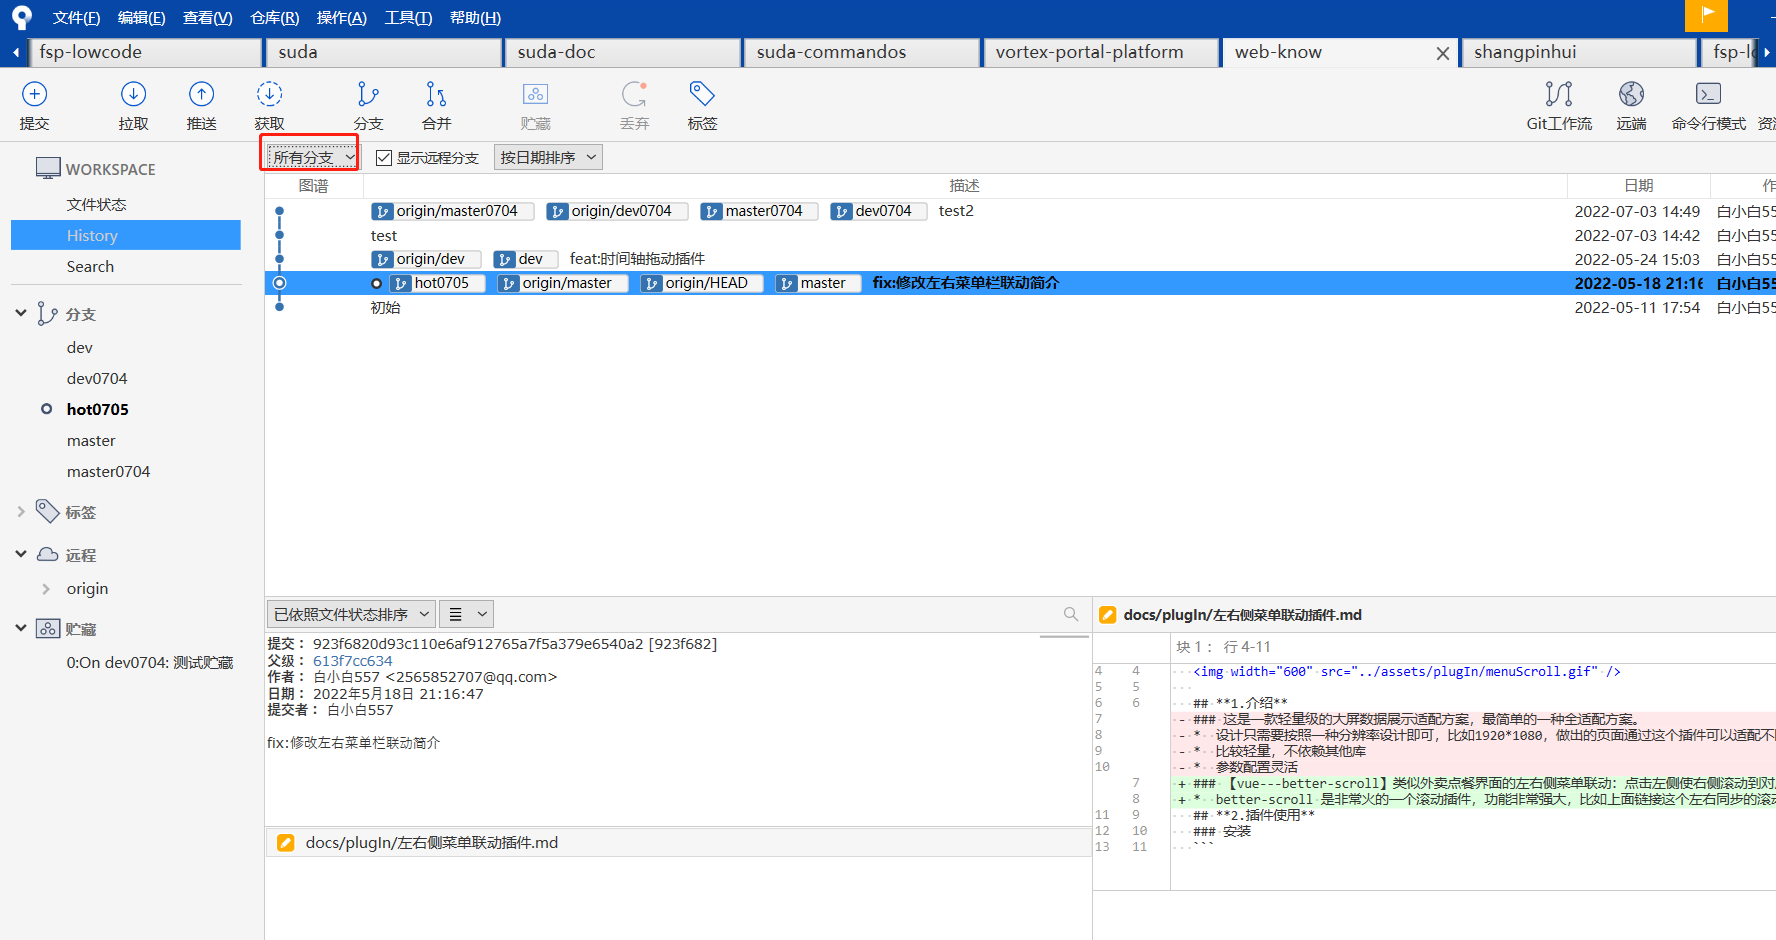
Task: Select History in the workspace sidebar
Action: [126, 235]
